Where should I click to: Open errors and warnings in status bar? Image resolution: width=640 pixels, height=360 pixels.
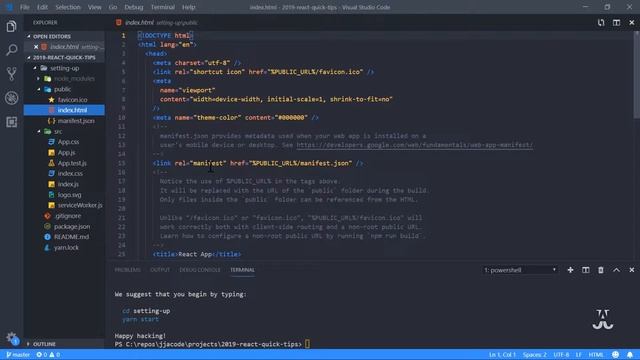pos(48,355)
